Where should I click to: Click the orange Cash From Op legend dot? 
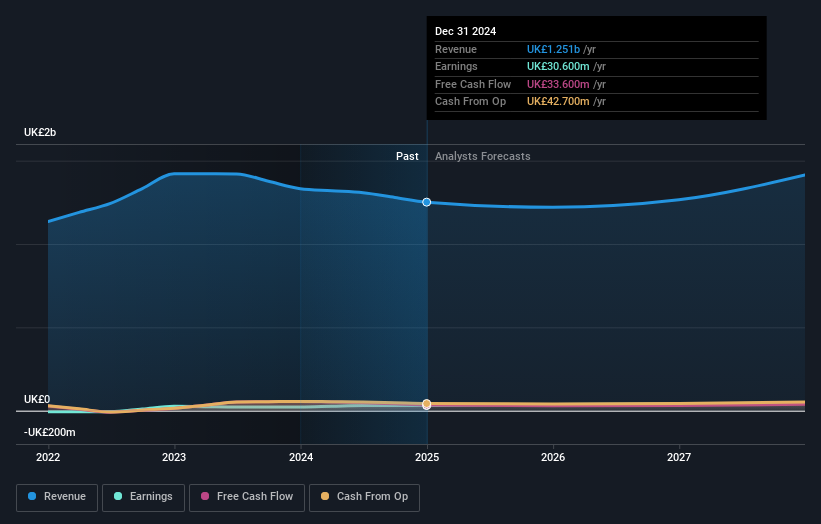(325, 496)
